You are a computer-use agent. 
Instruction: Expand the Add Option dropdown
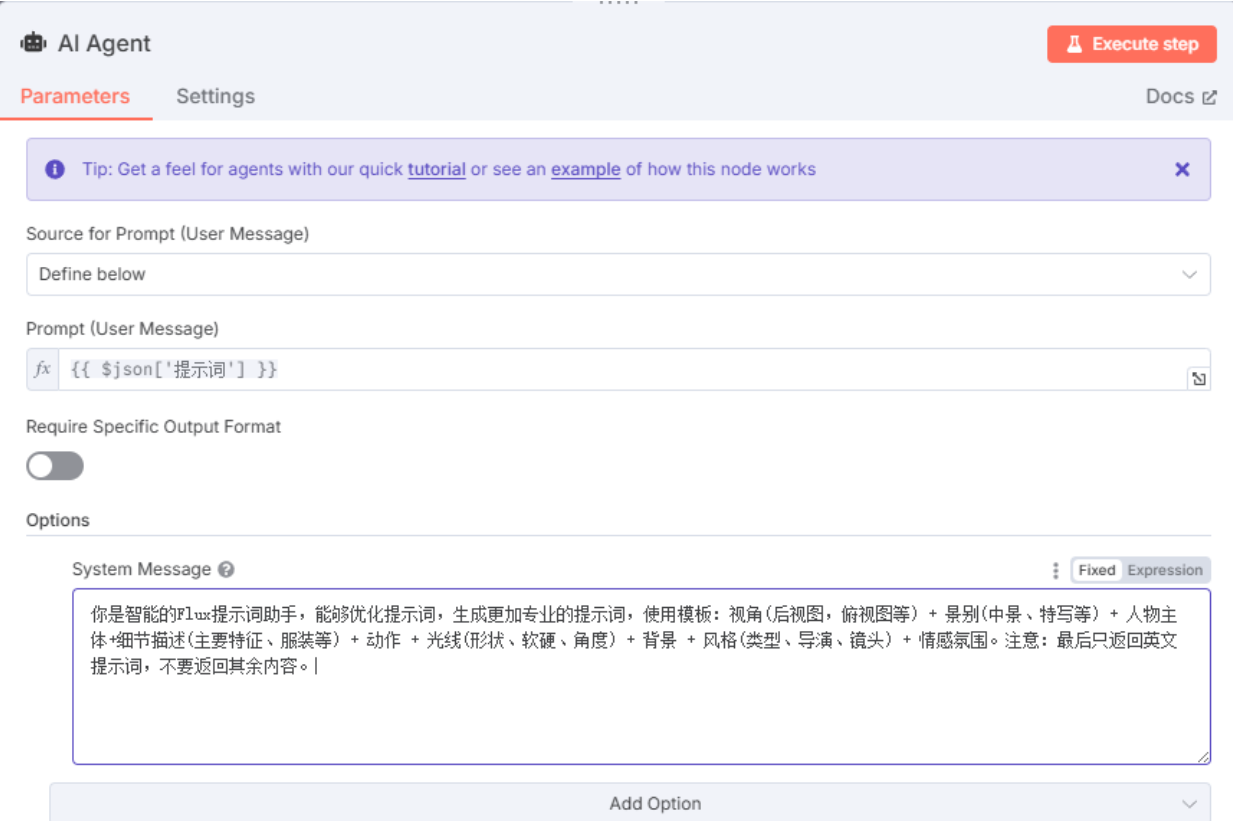tap(655, 803)
